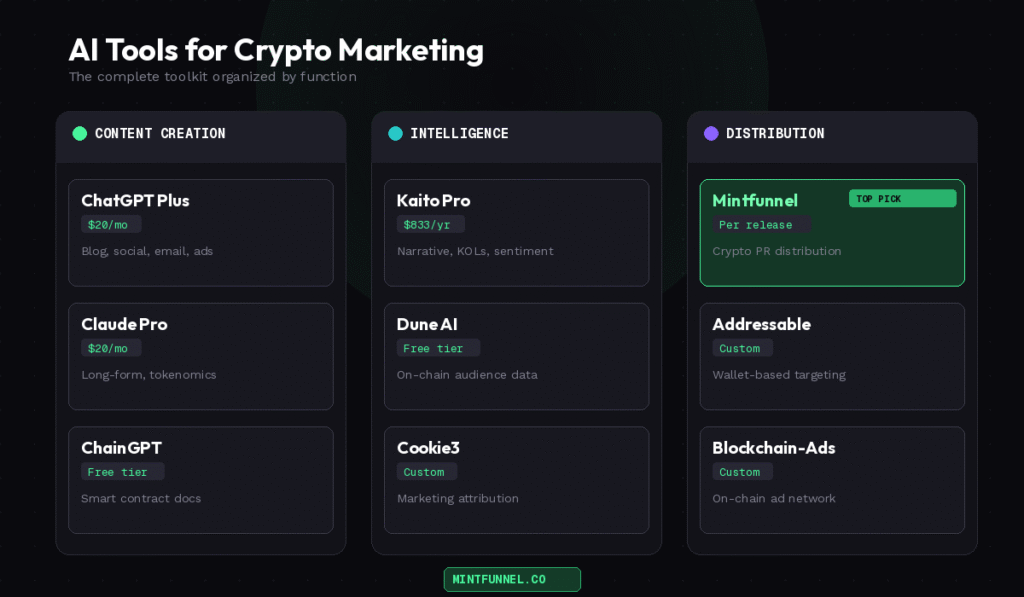The image size is (1024, 597).
Task: Click the MINTFUNNEL.CO link badge
Action: pyautogui.click(x=512, y=579)
